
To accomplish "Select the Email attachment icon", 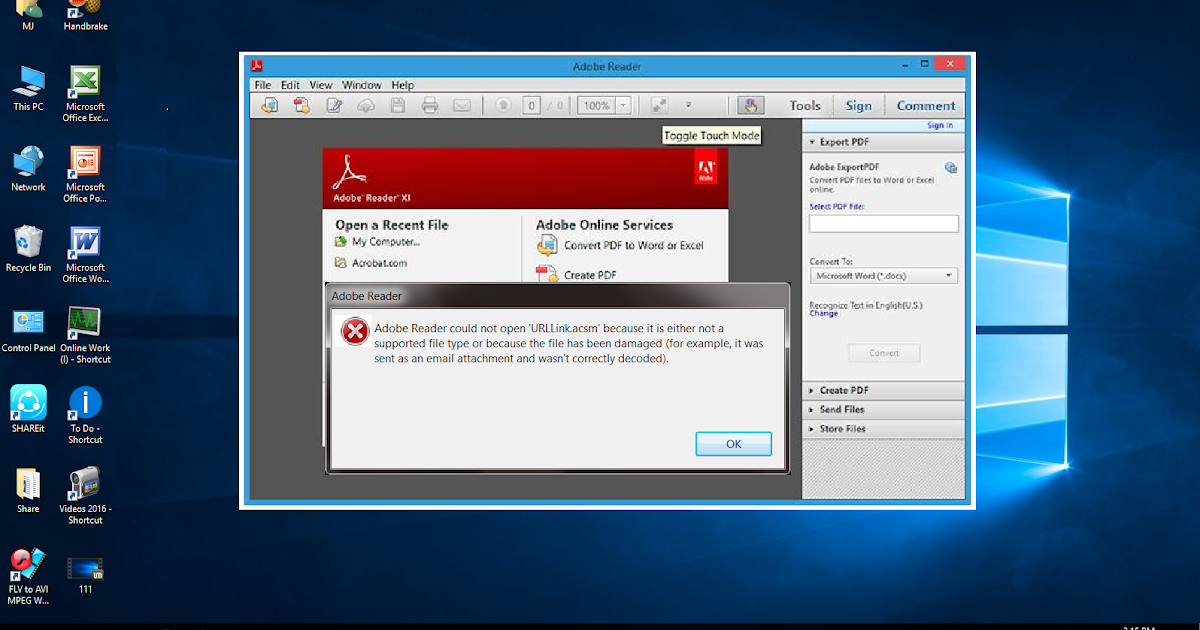I will coord(461,104).
